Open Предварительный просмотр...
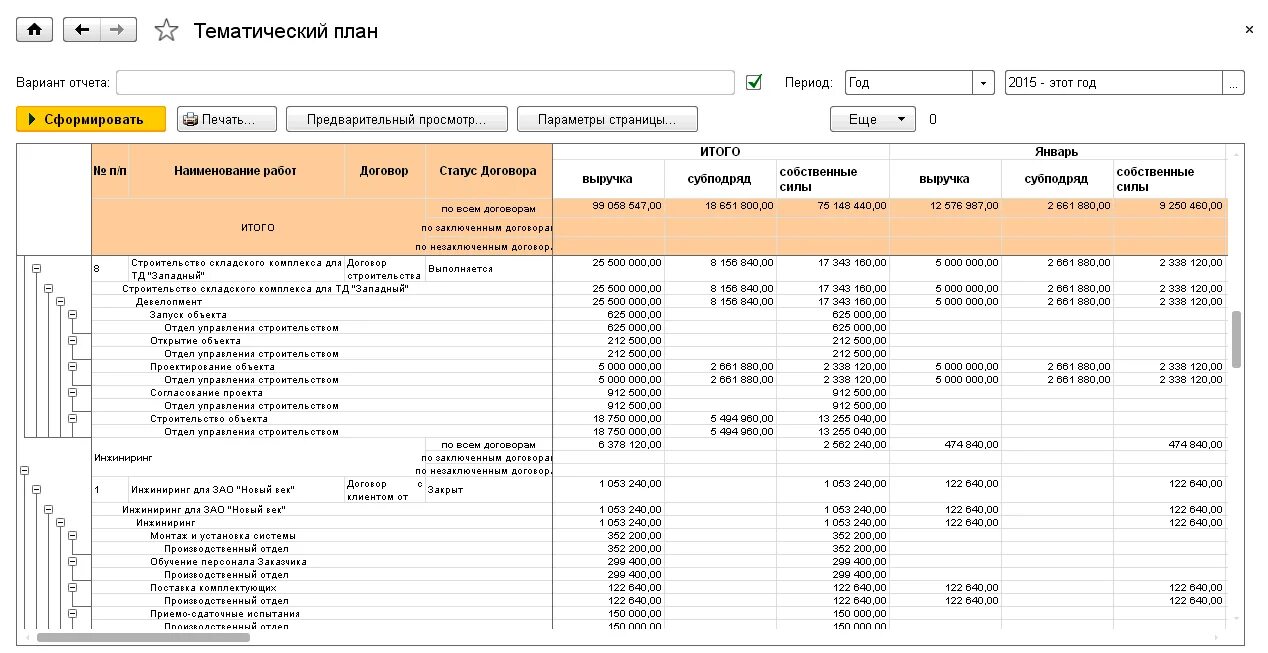The height and width of the screenshot is (653, 1268). 397,119
